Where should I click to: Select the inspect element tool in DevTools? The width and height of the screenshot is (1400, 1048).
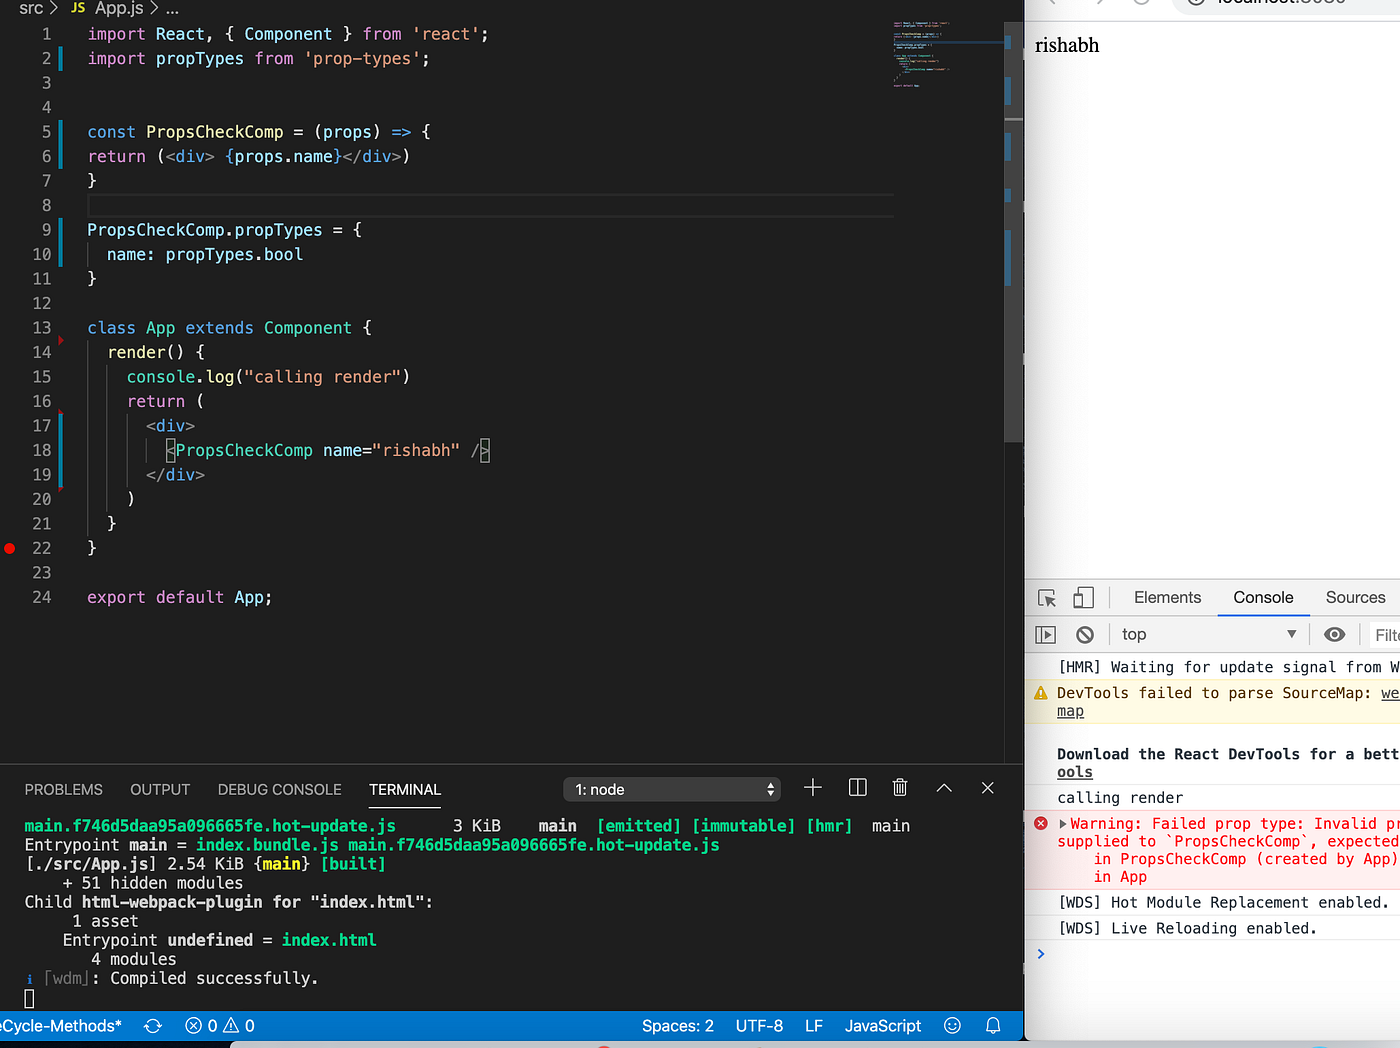point(1047,596)
